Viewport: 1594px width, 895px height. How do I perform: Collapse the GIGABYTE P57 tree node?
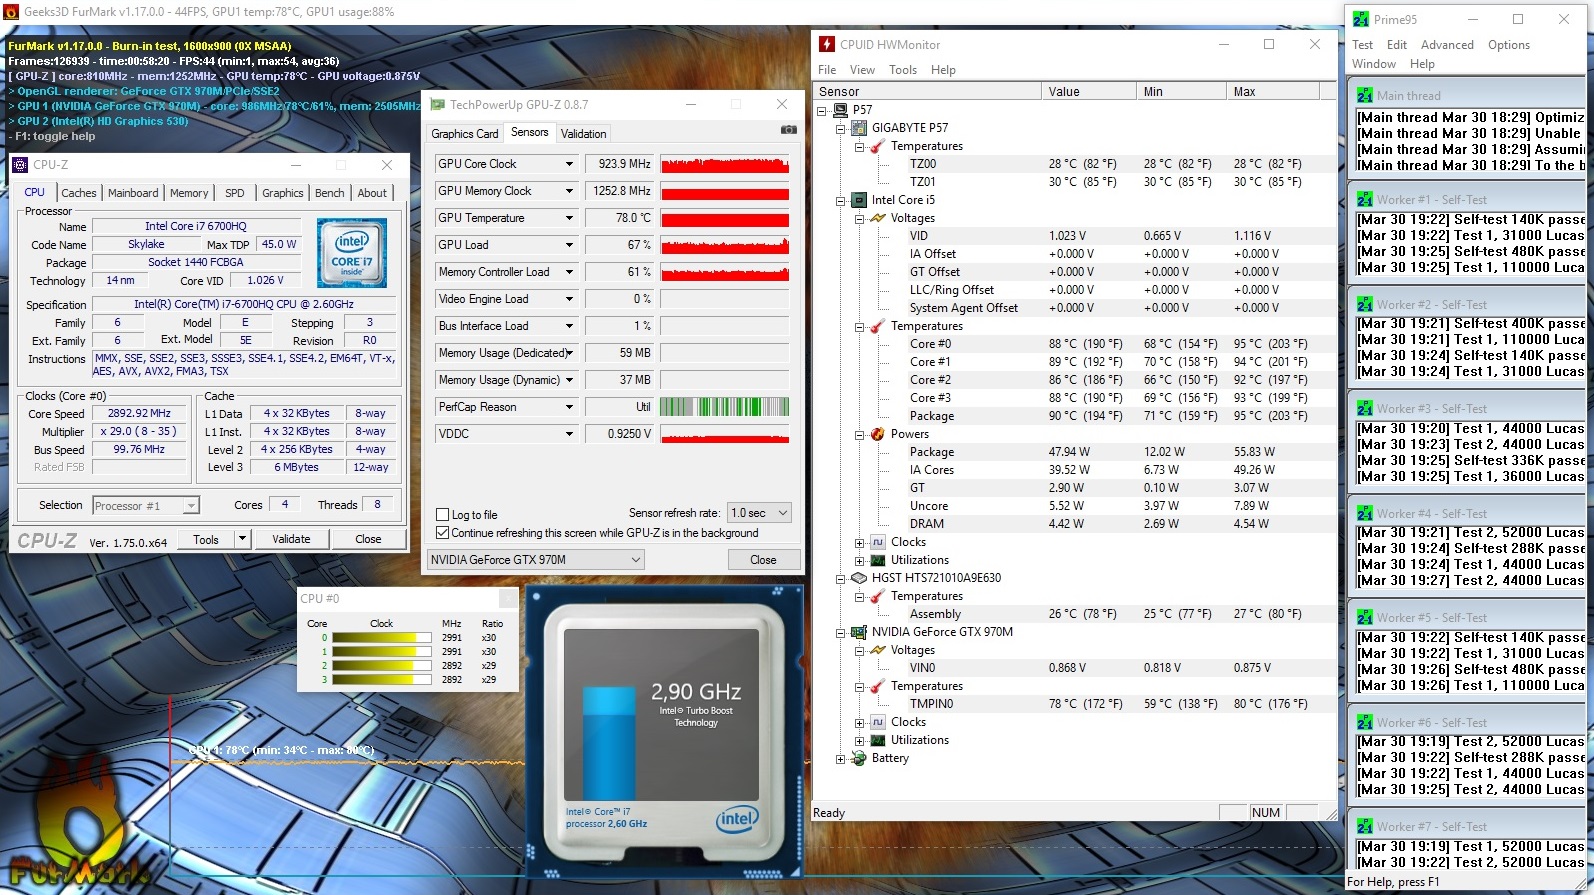840,128
